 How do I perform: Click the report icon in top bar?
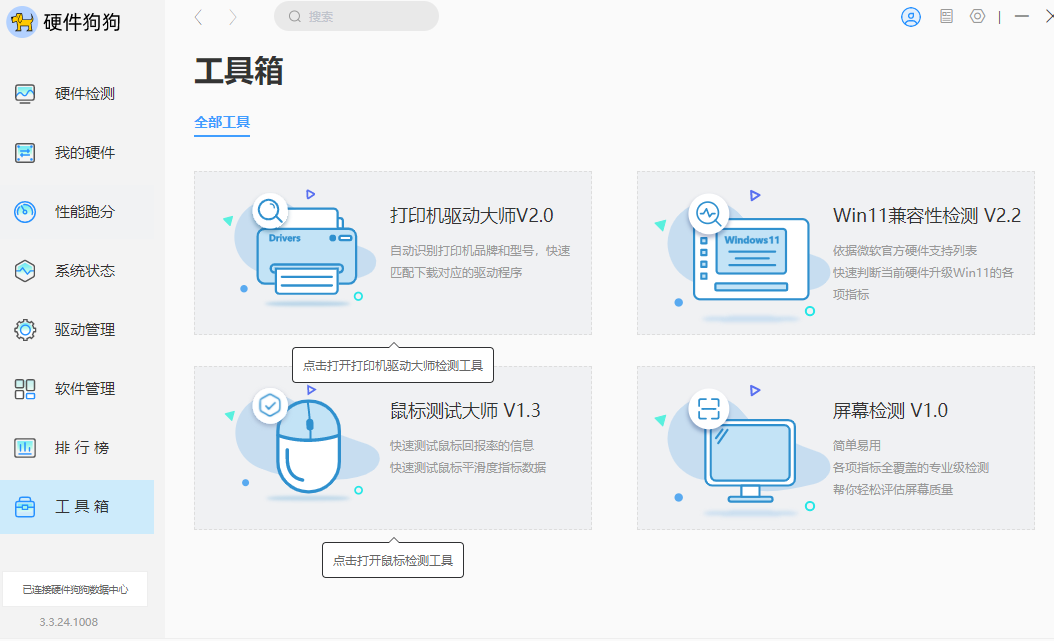pos(945,16)
